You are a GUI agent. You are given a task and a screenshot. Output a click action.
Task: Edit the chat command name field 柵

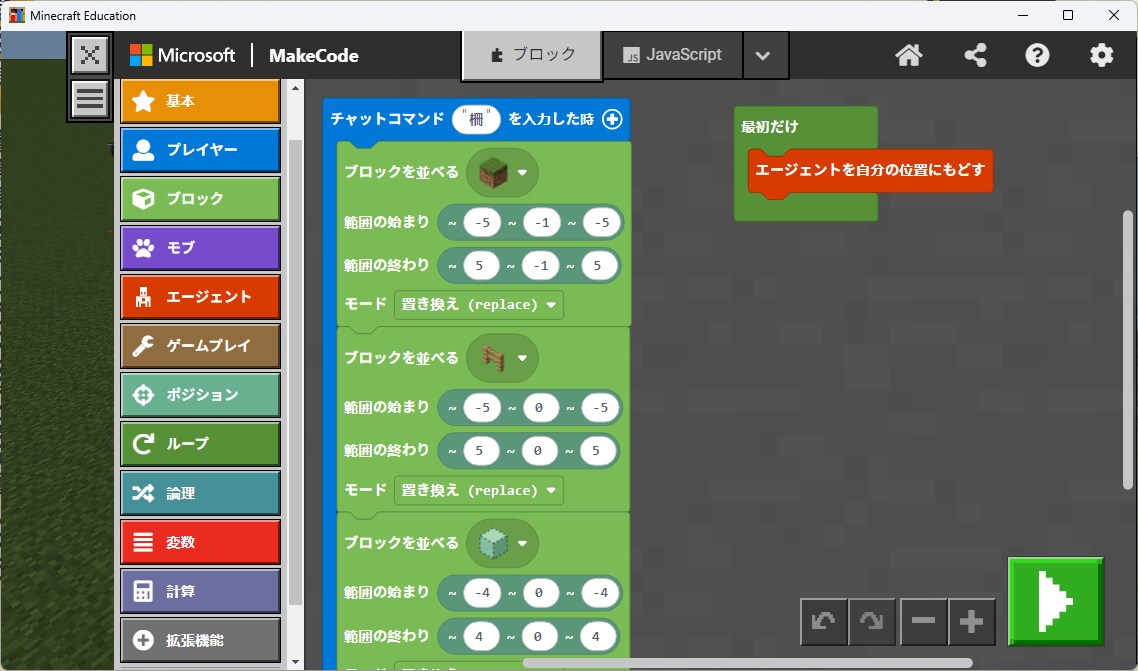coord(476,119)
